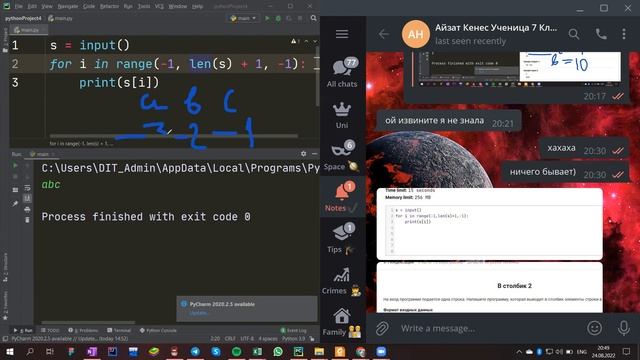
Task: Toggle soft-wrap icon in the Run panel
Action: coord(27,188)
